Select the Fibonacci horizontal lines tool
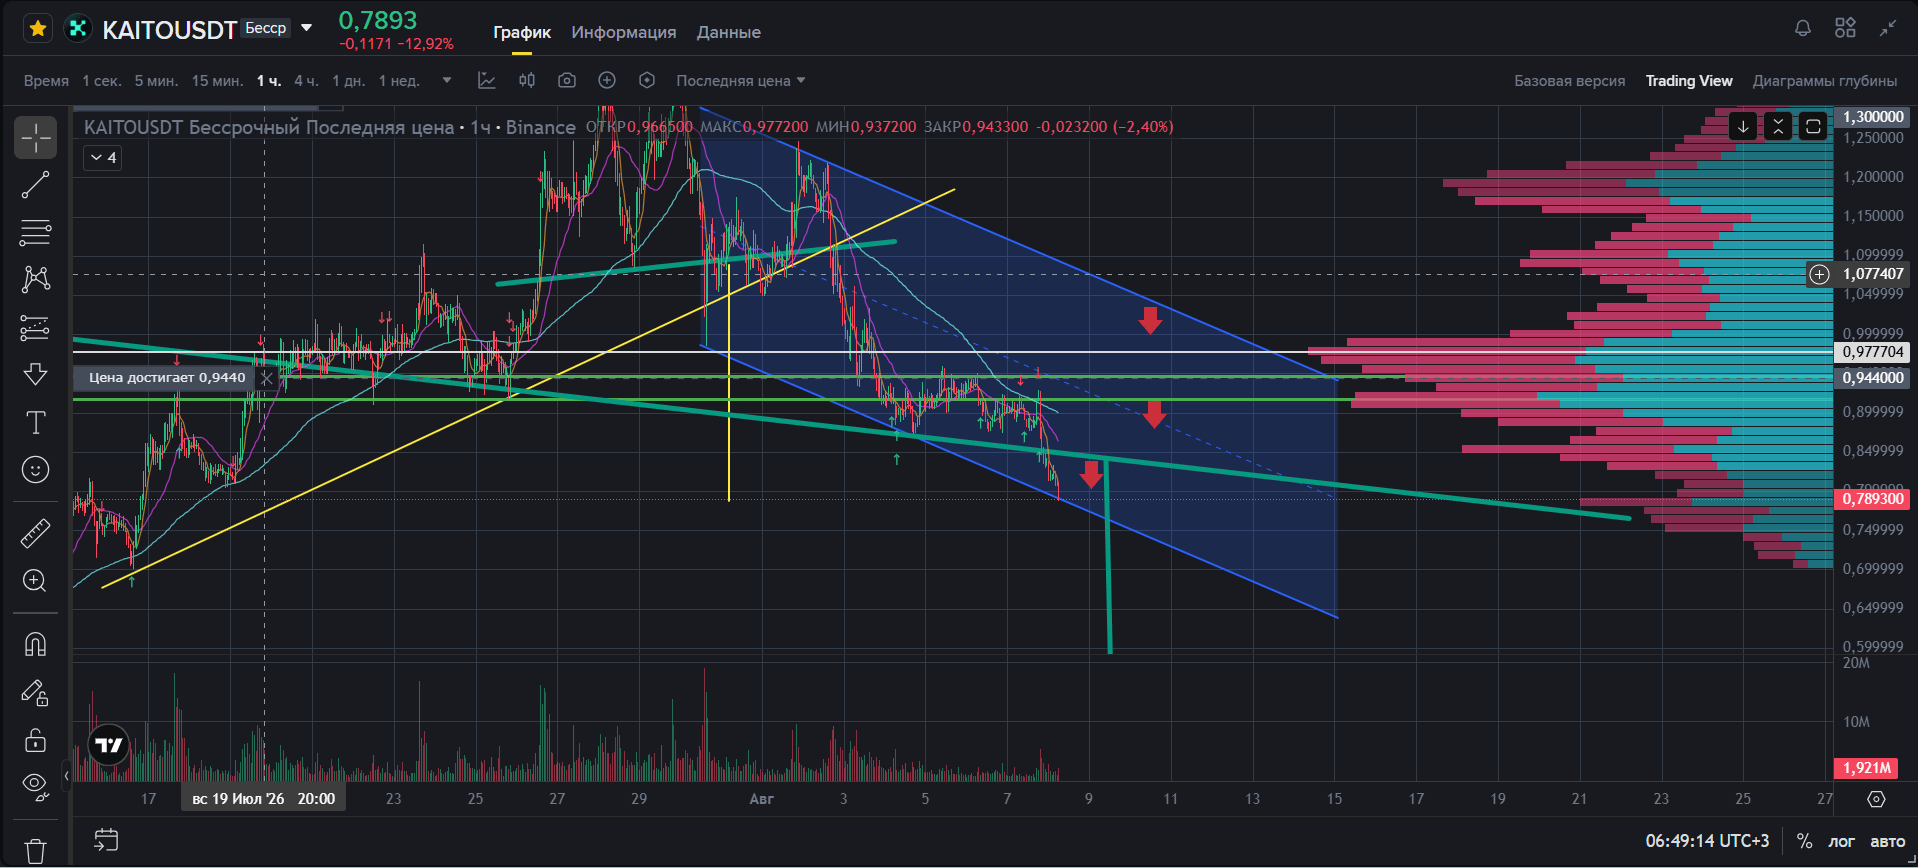 (35, 232)
